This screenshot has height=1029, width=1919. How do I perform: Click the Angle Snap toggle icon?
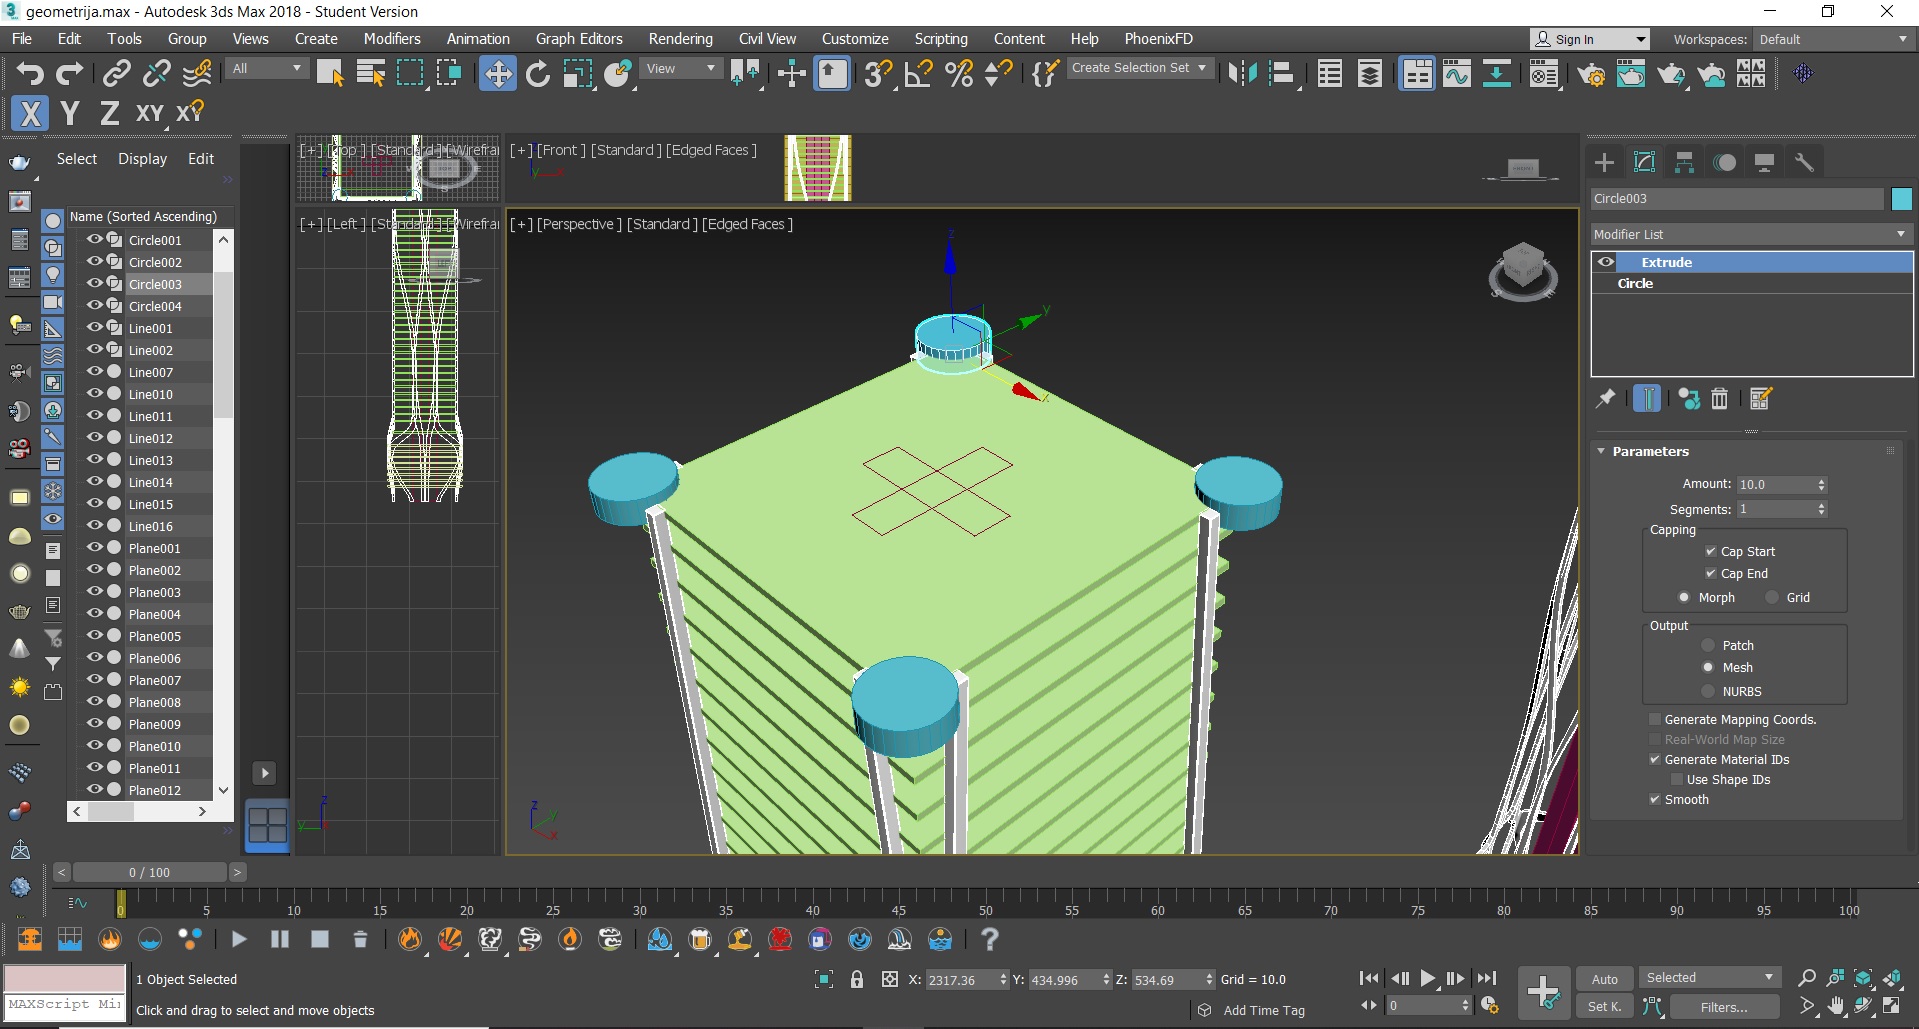pos(918,74)
